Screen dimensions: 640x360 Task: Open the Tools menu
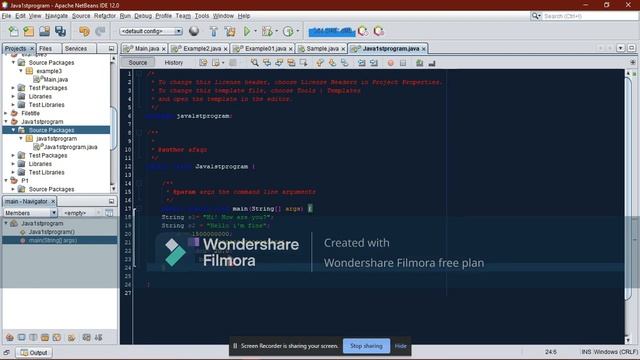pyautogui.click(x=202, y=16)
